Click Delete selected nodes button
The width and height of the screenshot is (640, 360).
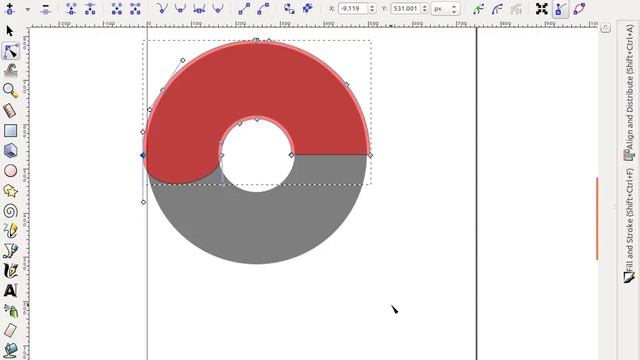coord(45,9)
